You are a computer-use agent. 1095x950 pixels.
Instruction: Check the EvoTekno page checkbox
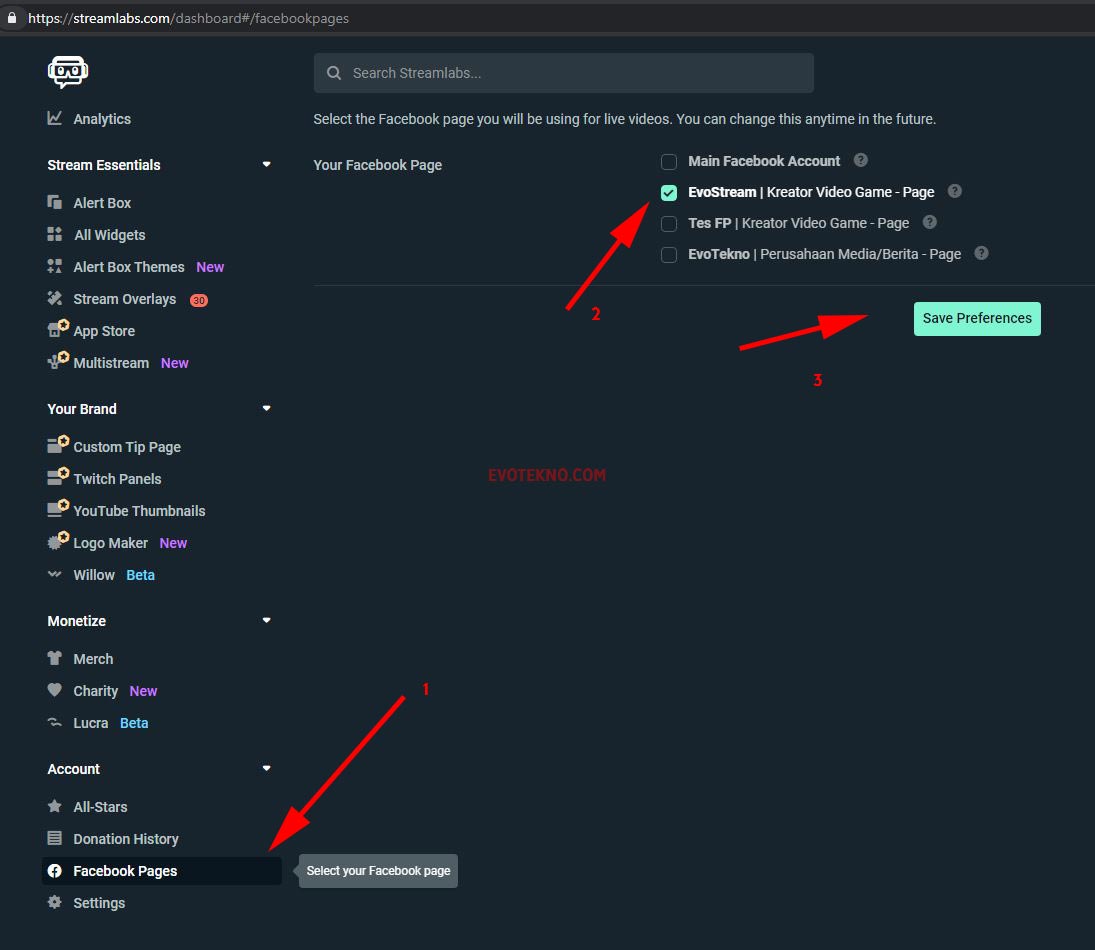[669, 254]
